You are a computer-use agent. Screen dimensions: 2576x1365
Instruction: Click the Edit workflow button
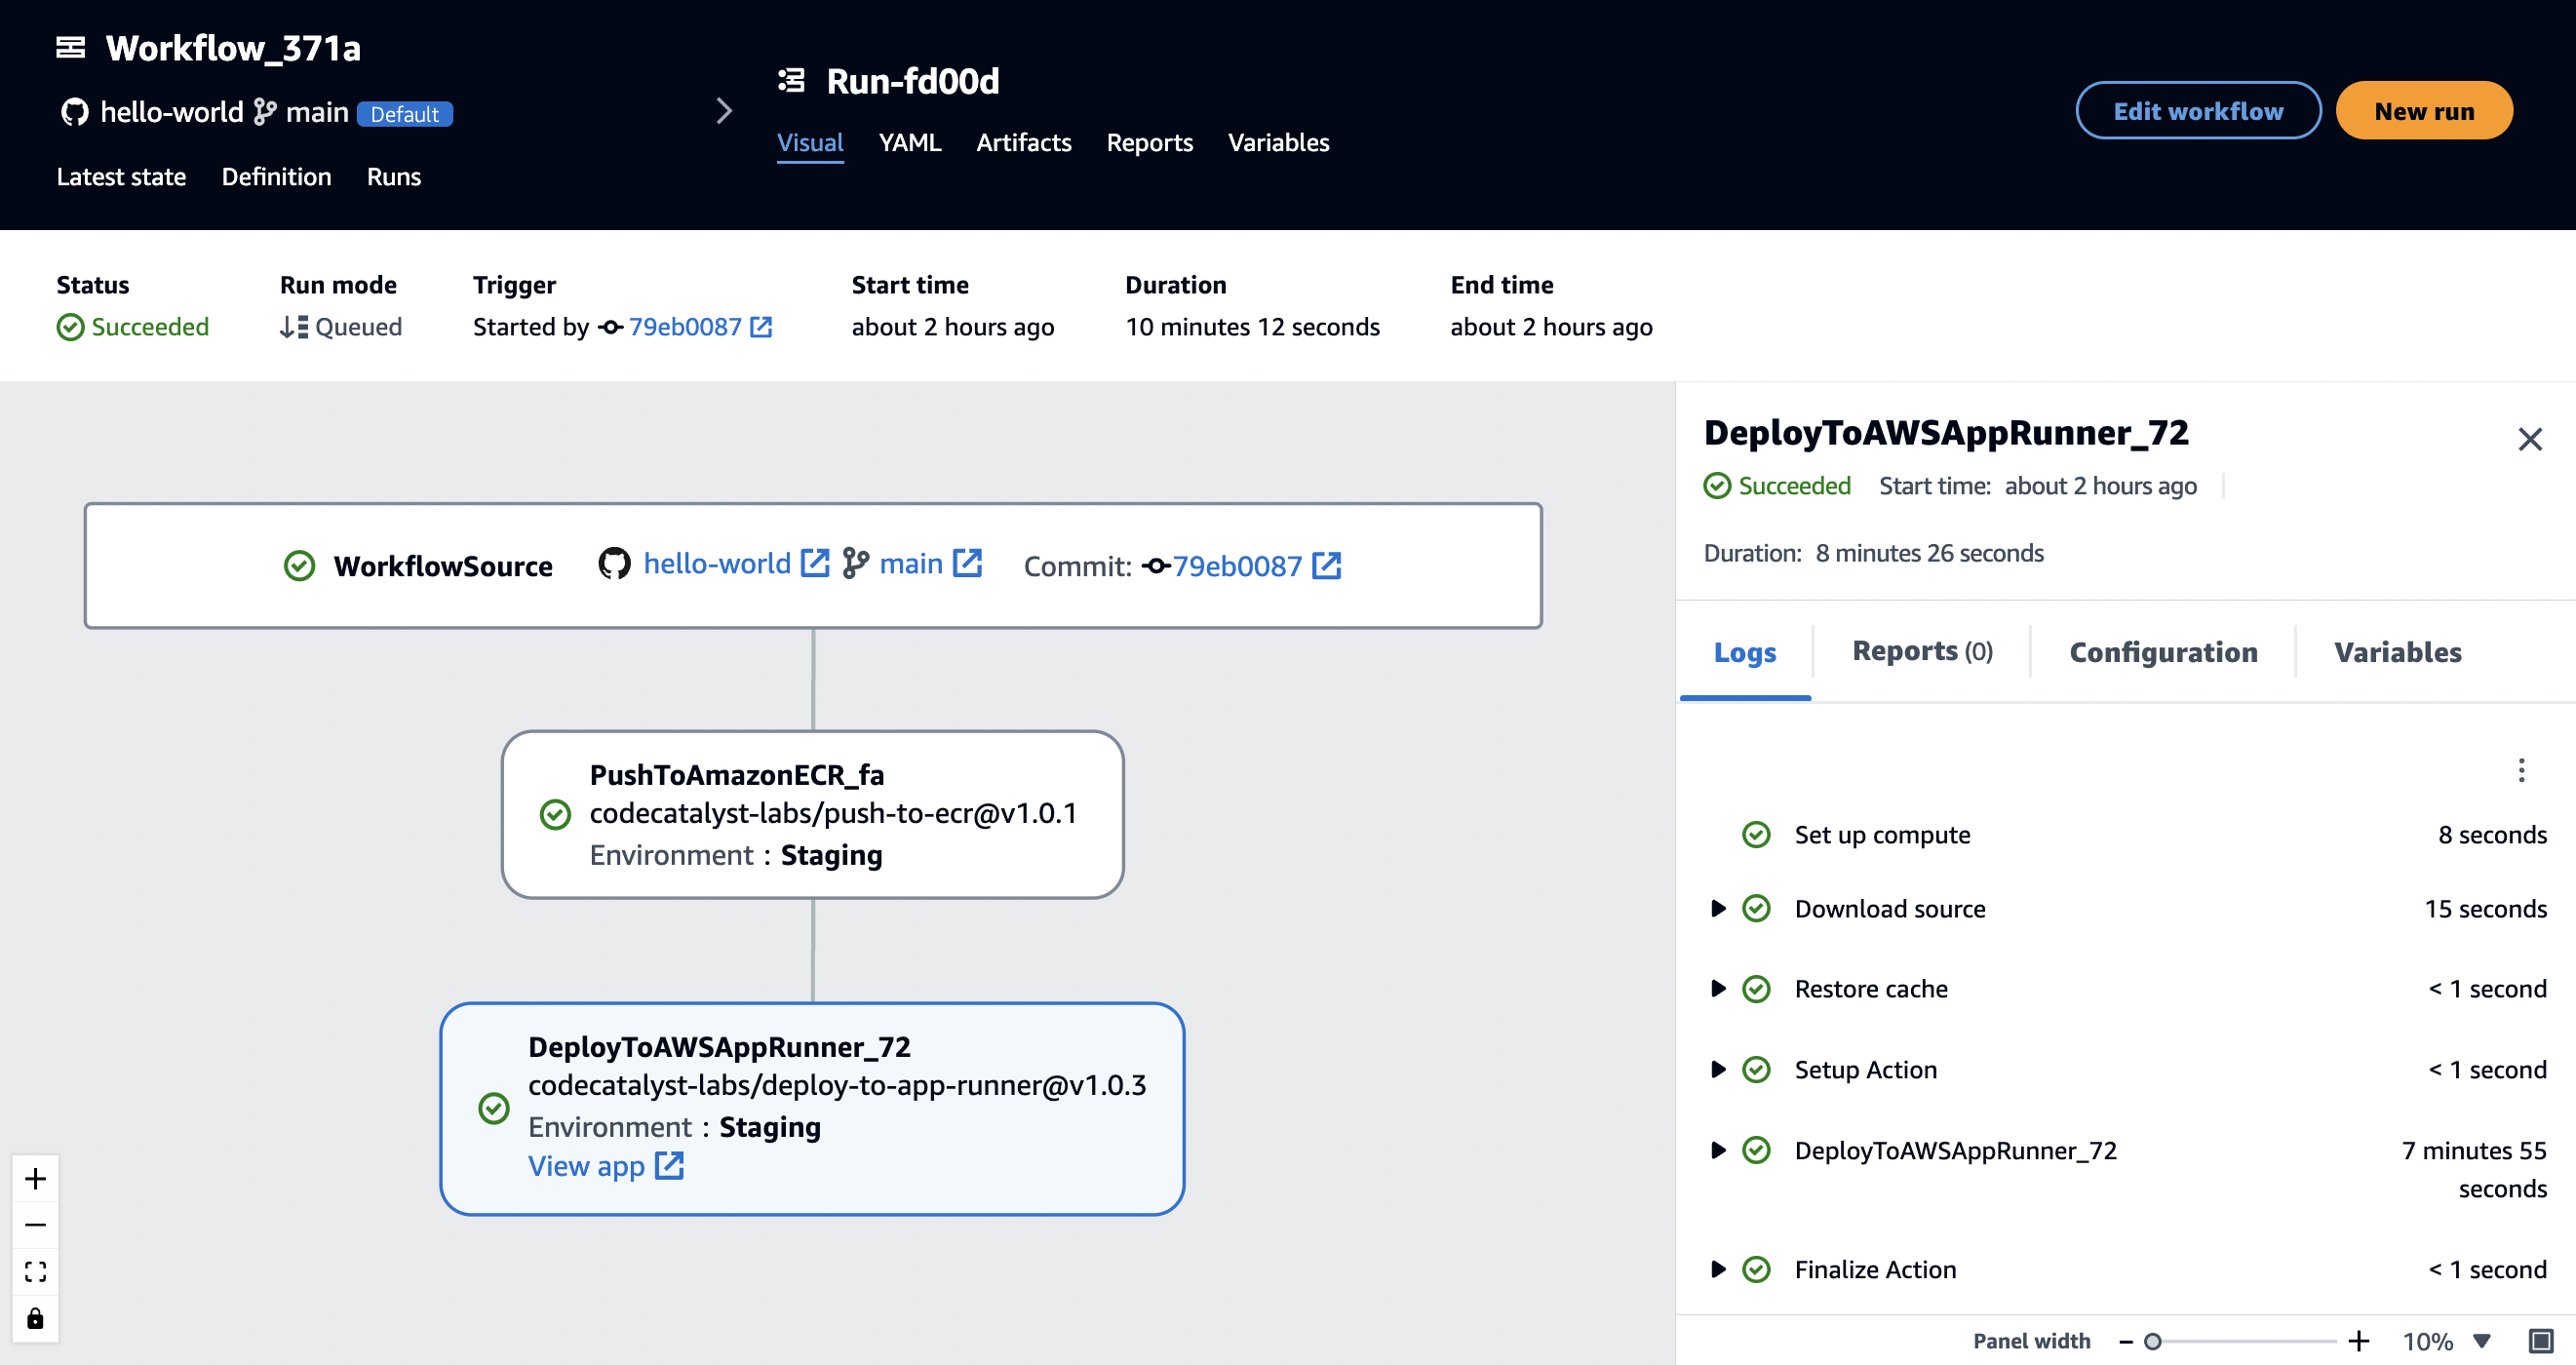pyautogui.click(x=2198, y=110)
